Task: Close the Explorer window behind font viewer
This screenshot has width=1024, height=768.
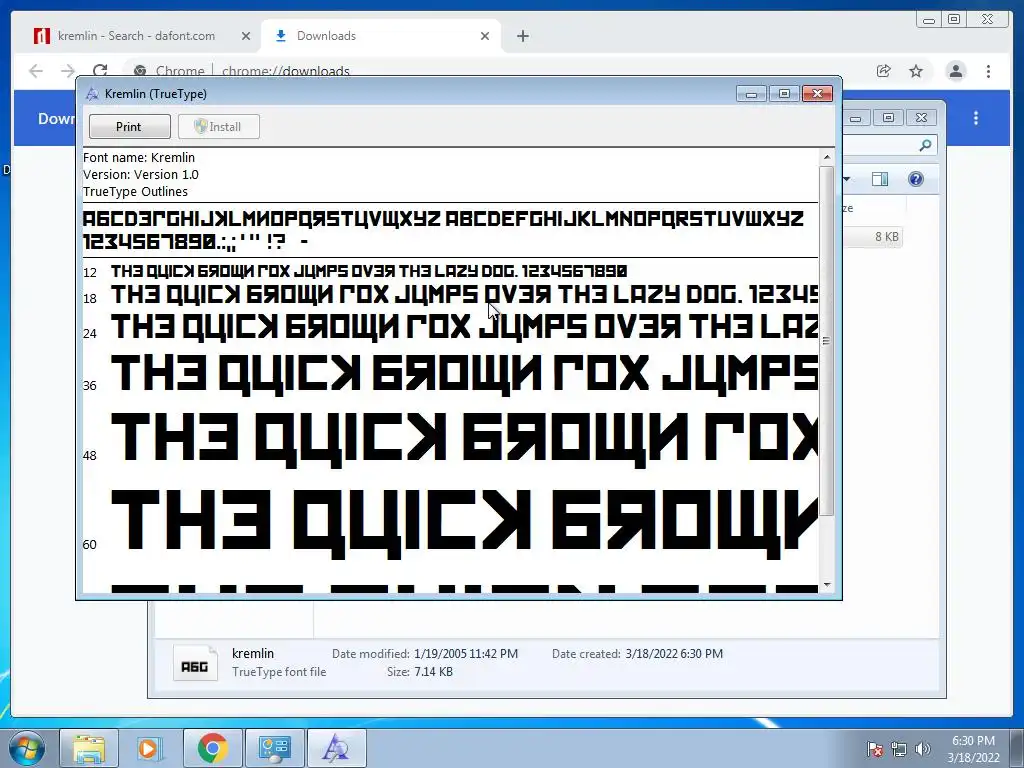Action: (921, 118)
